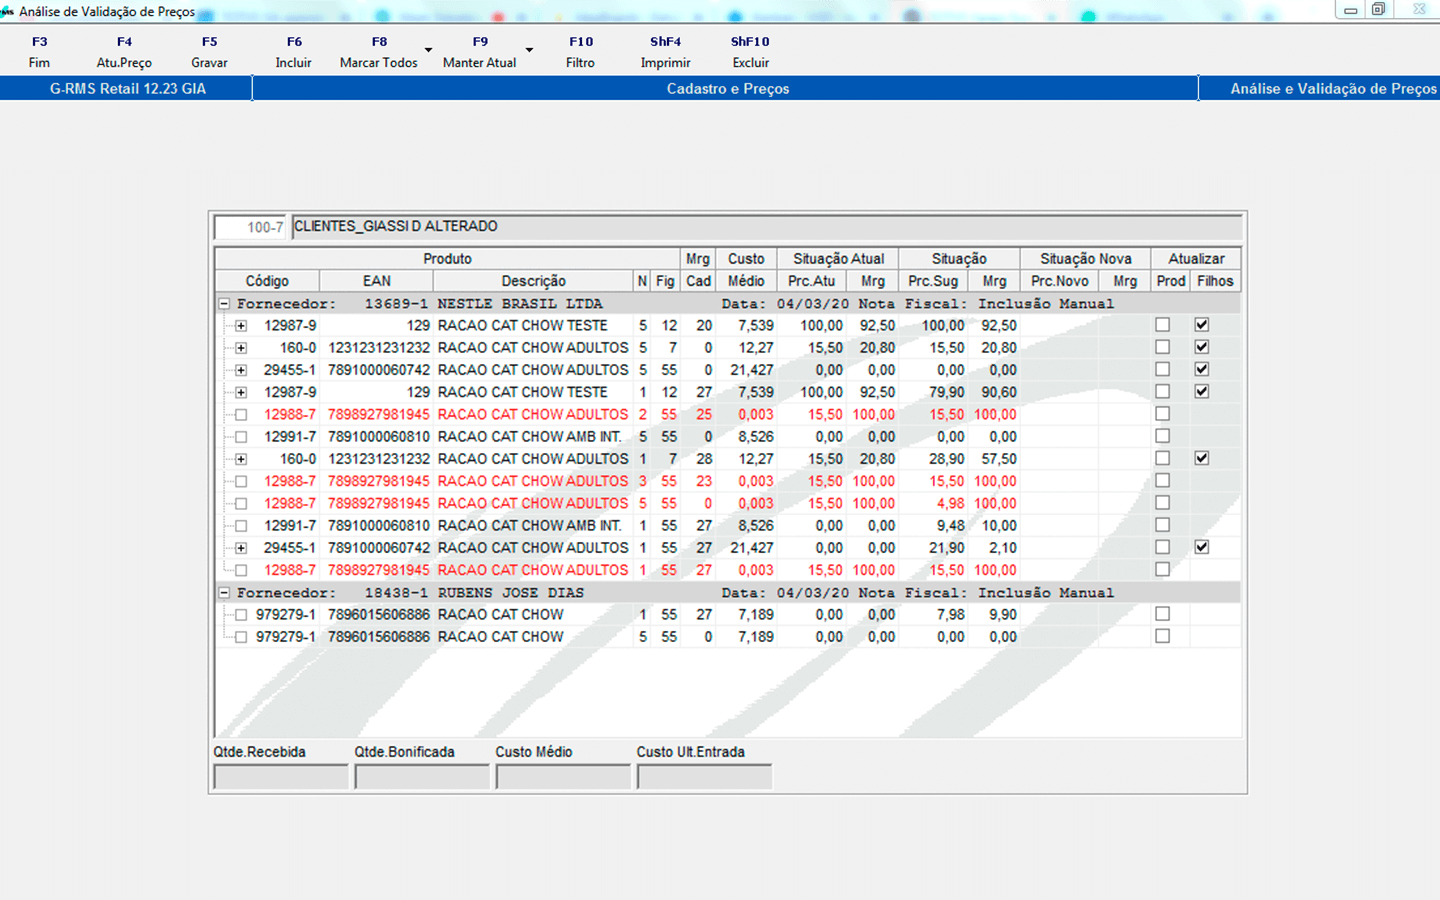Click the Descrição column header
Viewport: 1440px width, 900px height.
click(x=533, y=281)
